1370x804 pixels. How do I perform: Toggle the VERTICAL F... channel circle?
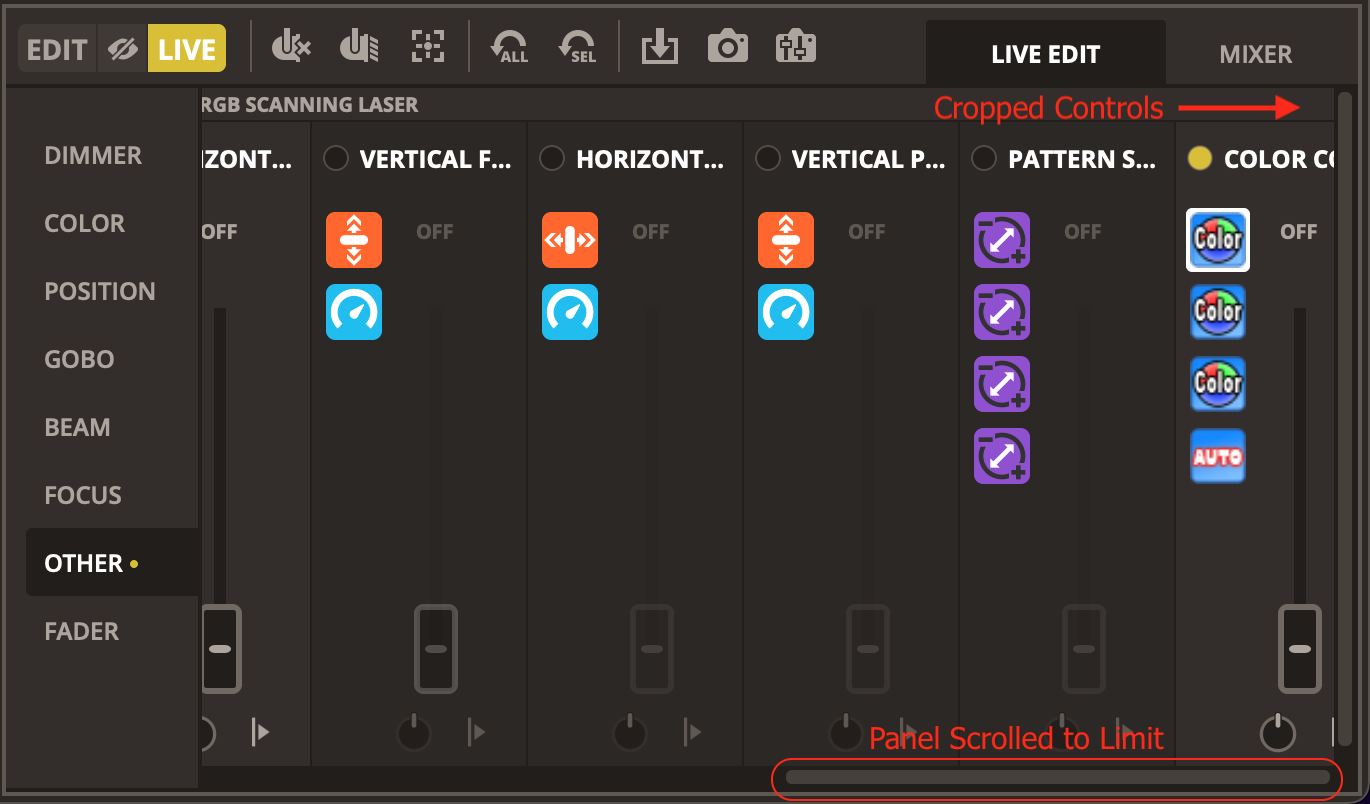pos(336,159)
